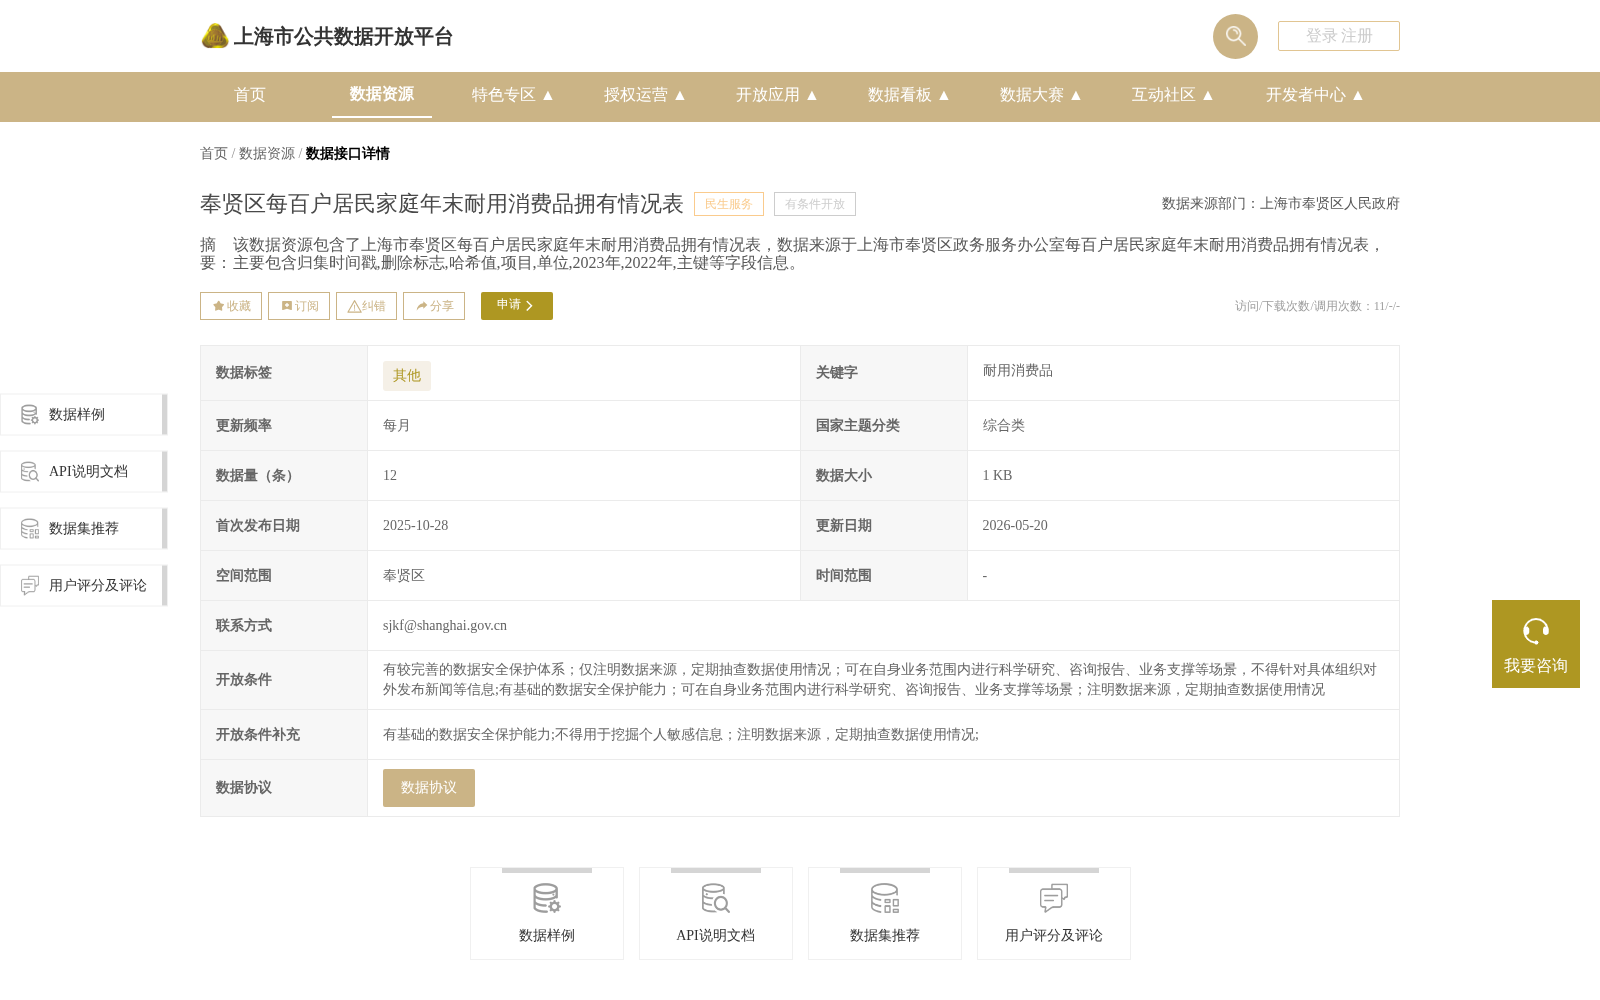Open the 授权运营 nav label

tap(636, 95)
